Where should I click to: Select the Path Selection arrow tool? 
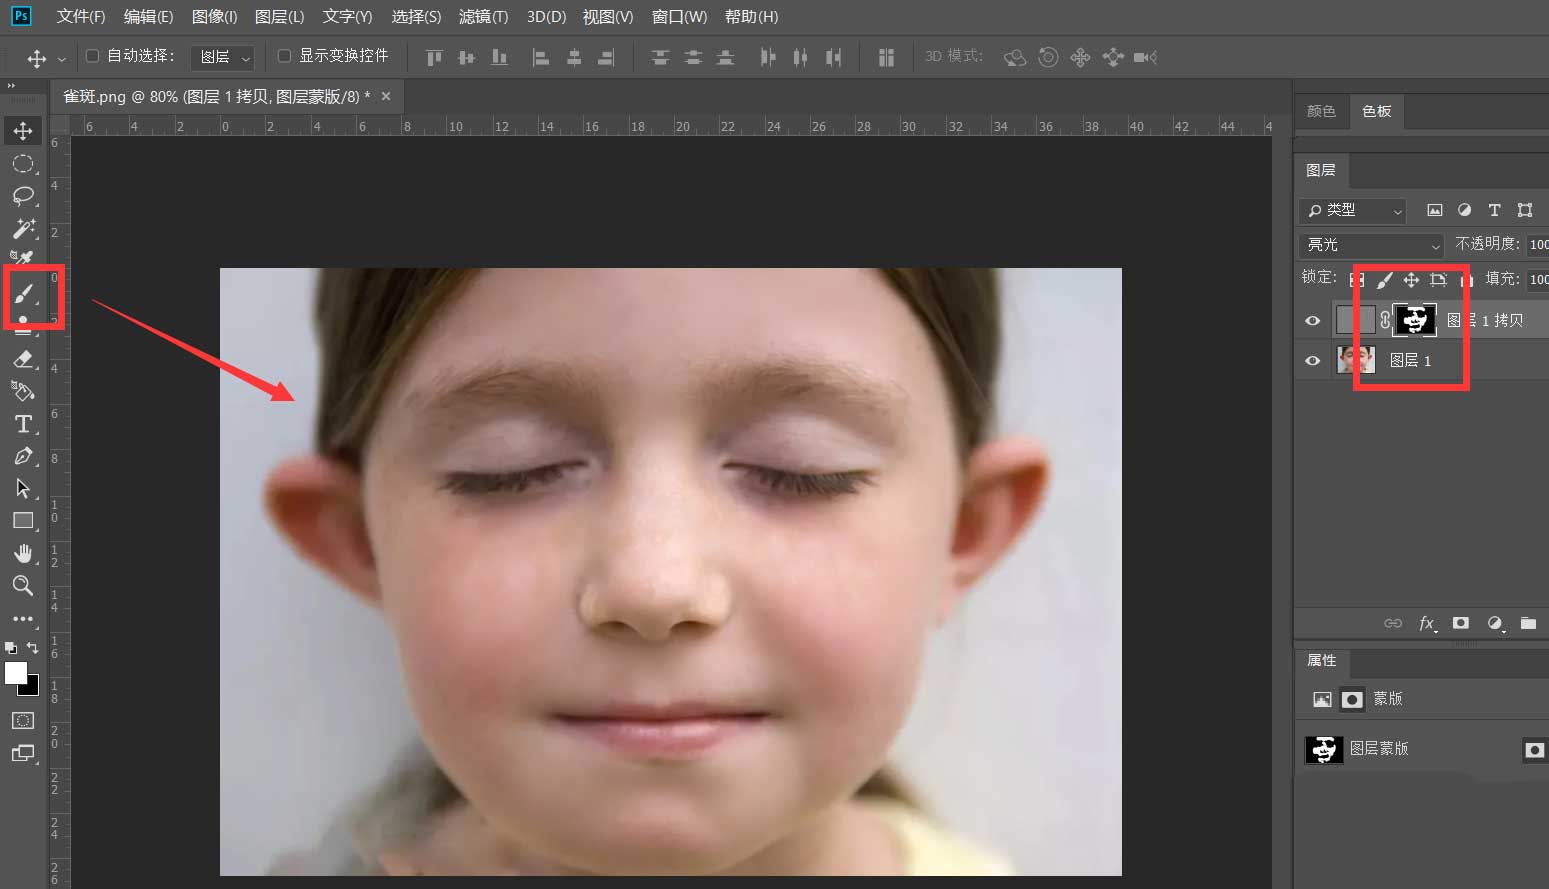point(23,488)
